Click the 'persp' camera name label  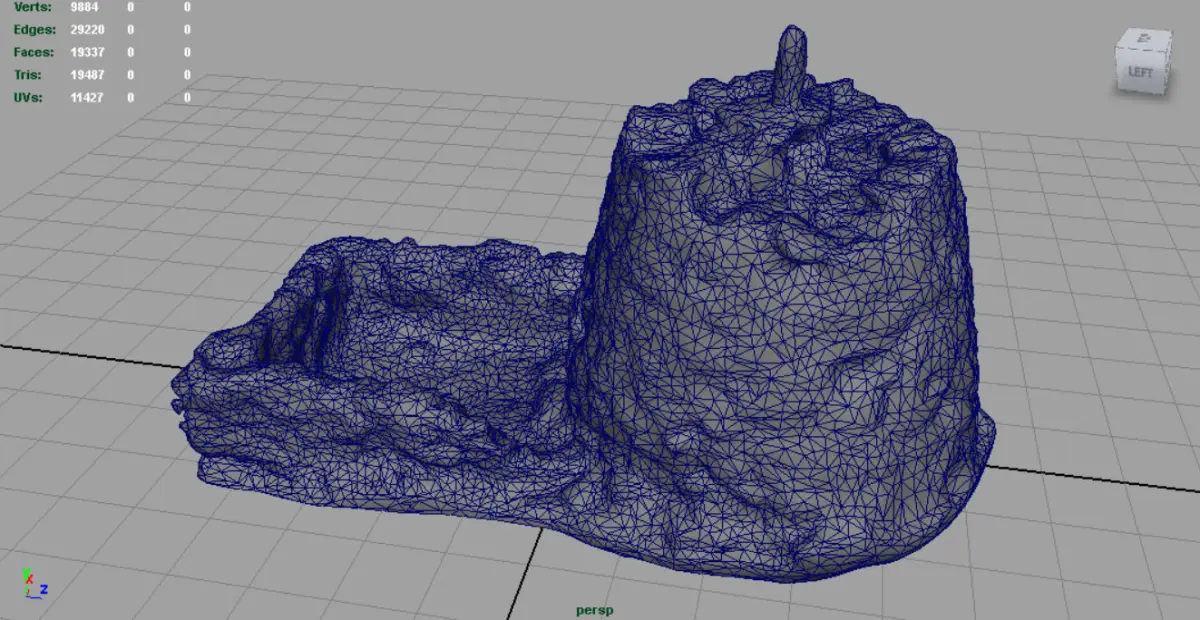pyautogui.click(x=594, y=610)
